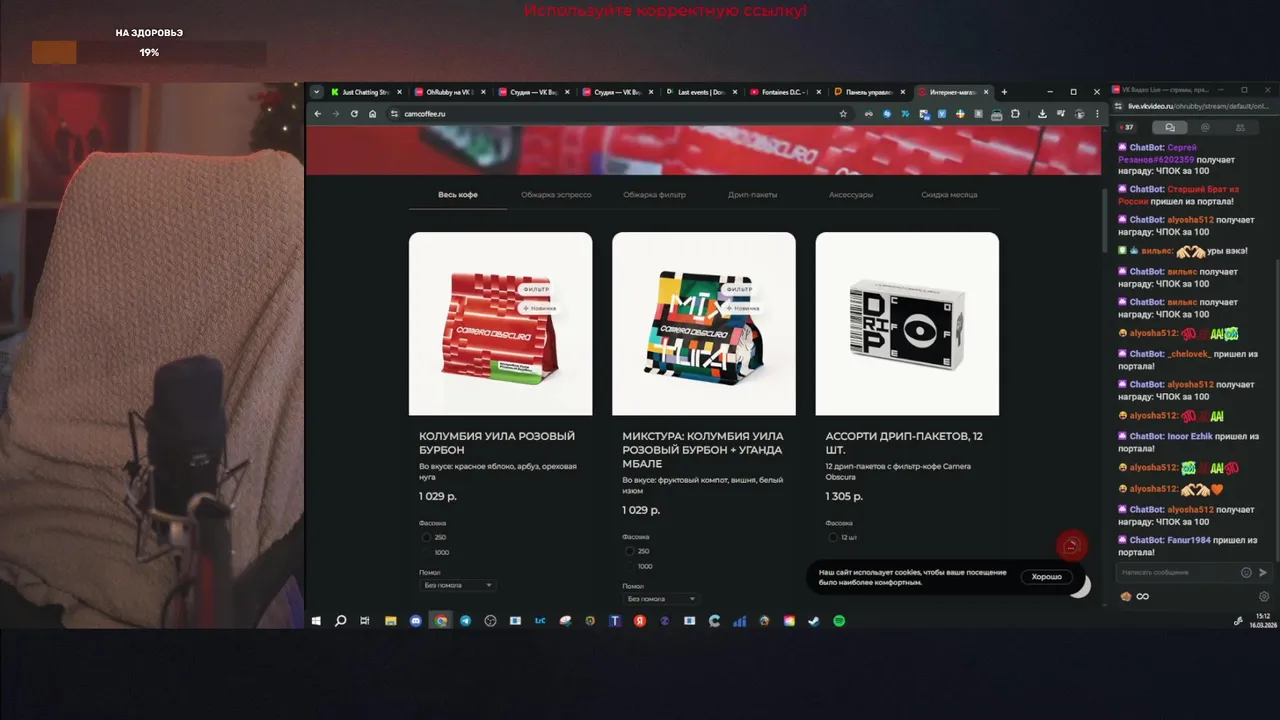Image resolution: width=1280 pixels, height=720 pixels.
Task: Open chat settings gear icon
Action: coord(1263,596)
